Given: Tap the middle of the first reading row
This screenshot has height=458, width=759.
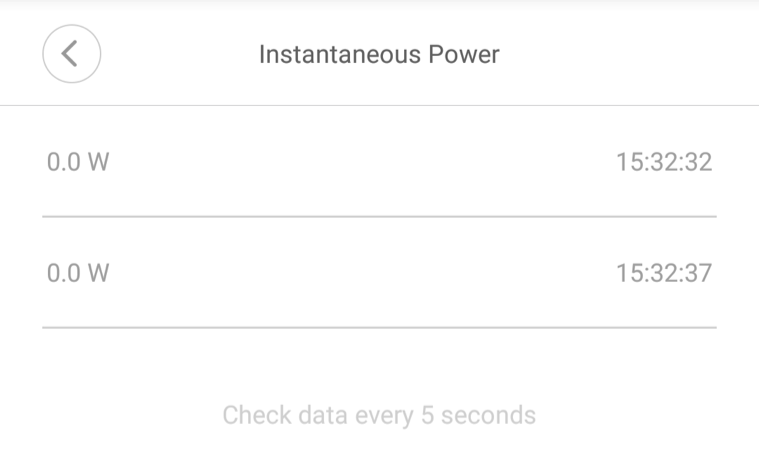Looking at the screenshot, I should click(x=379, y=162).
